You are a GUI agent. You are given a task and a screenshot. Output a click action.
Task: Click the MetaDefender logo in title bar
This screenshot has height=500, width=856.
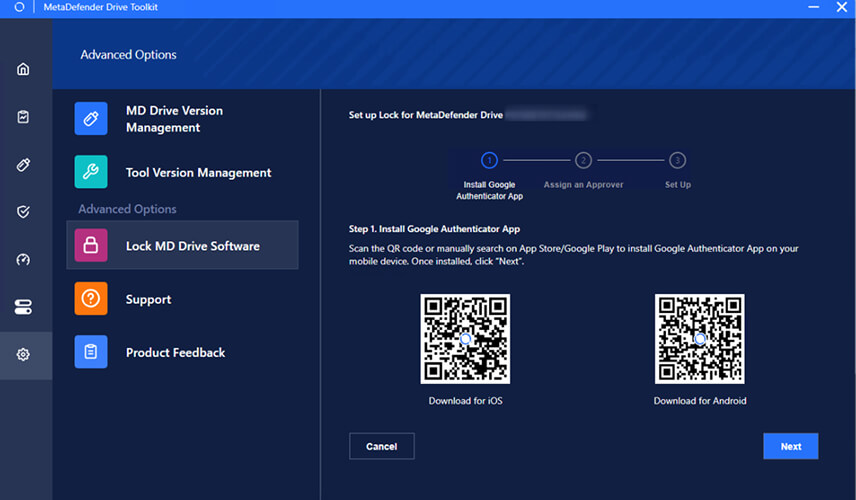click(x=19, y=7)
